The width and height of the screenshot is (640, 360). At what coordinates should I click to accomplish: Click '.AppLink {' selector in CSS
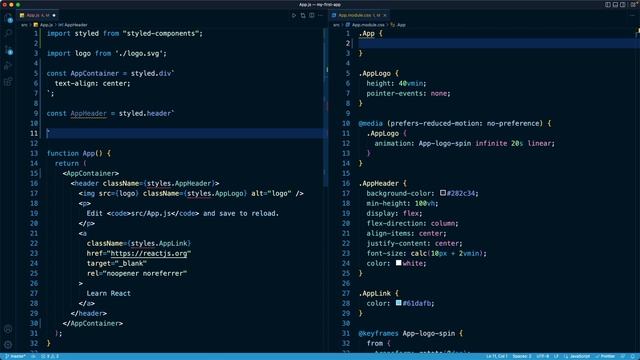[378, 293]
